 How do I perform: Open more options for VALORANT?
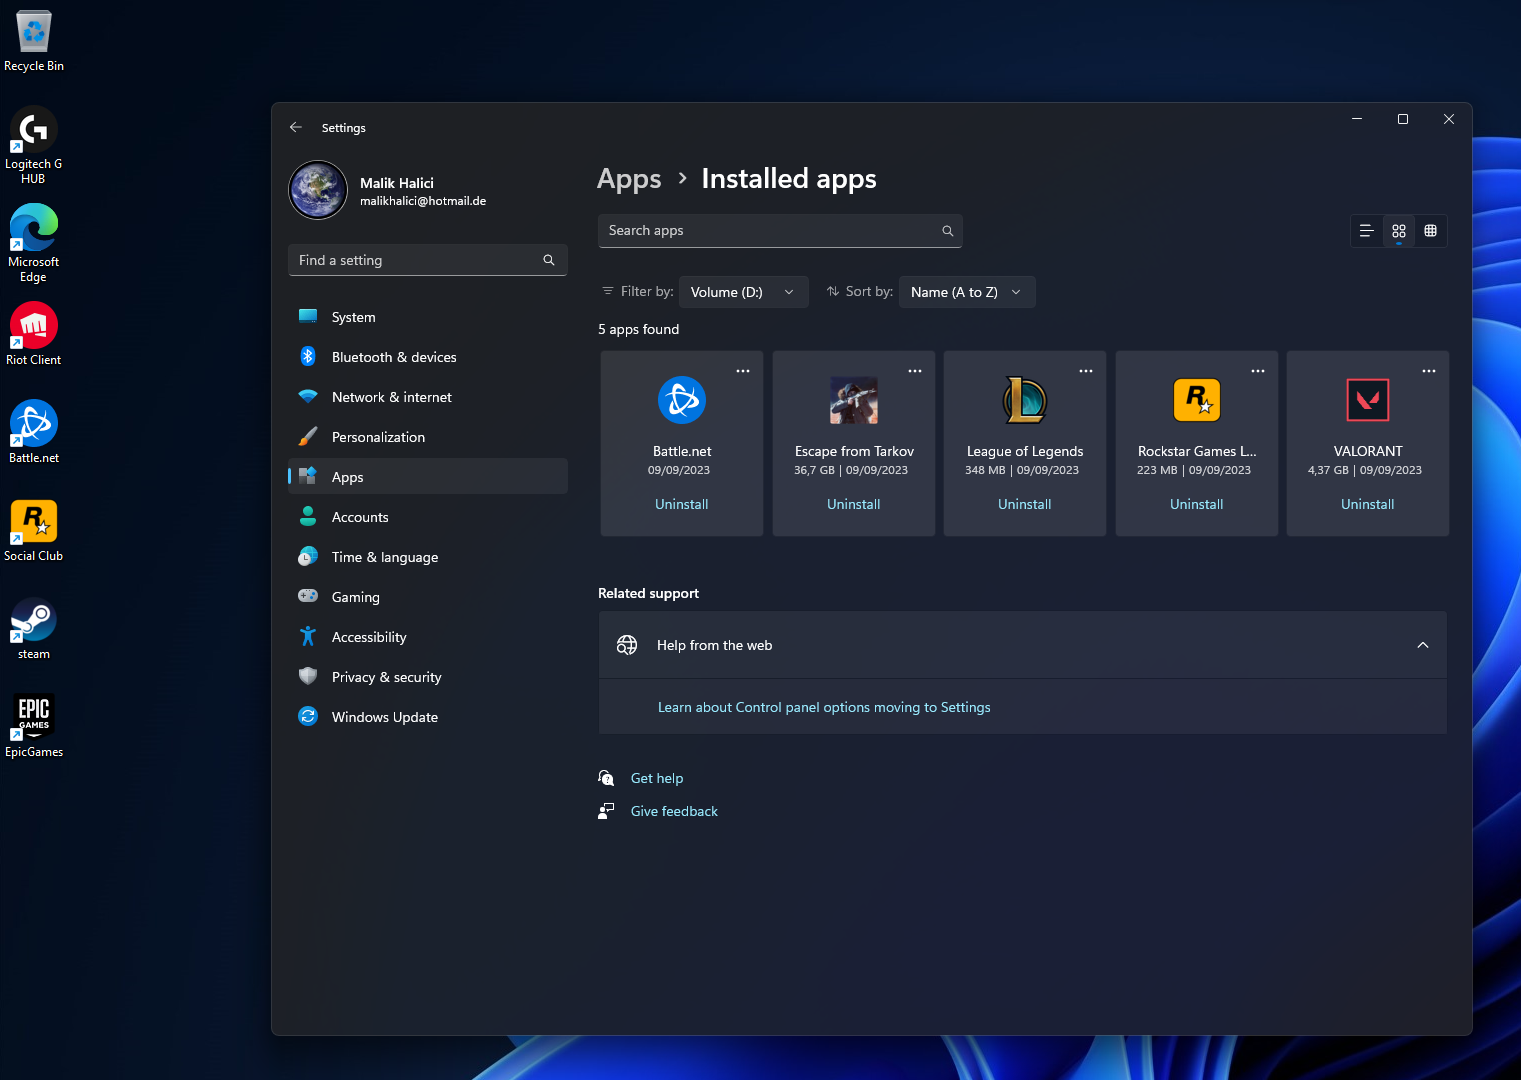(x=1429, y=371)
